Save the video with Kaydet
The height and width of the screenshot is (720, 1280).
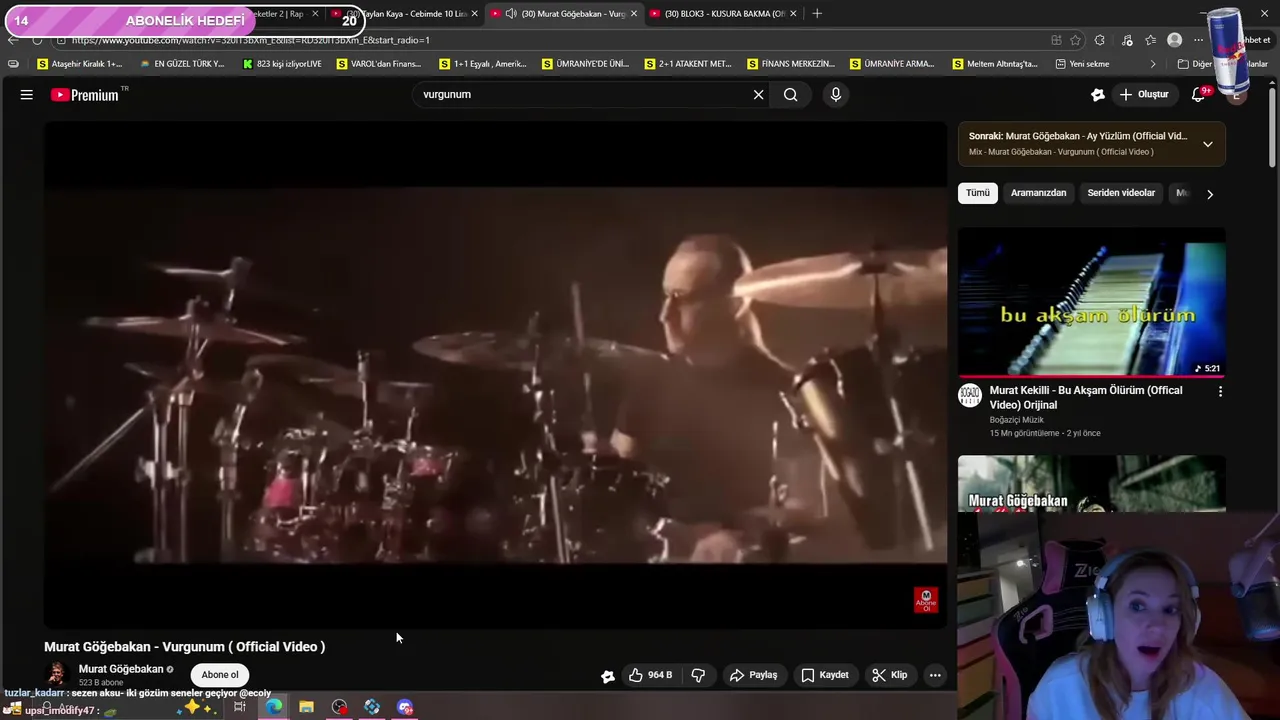(x=824, y=675)
